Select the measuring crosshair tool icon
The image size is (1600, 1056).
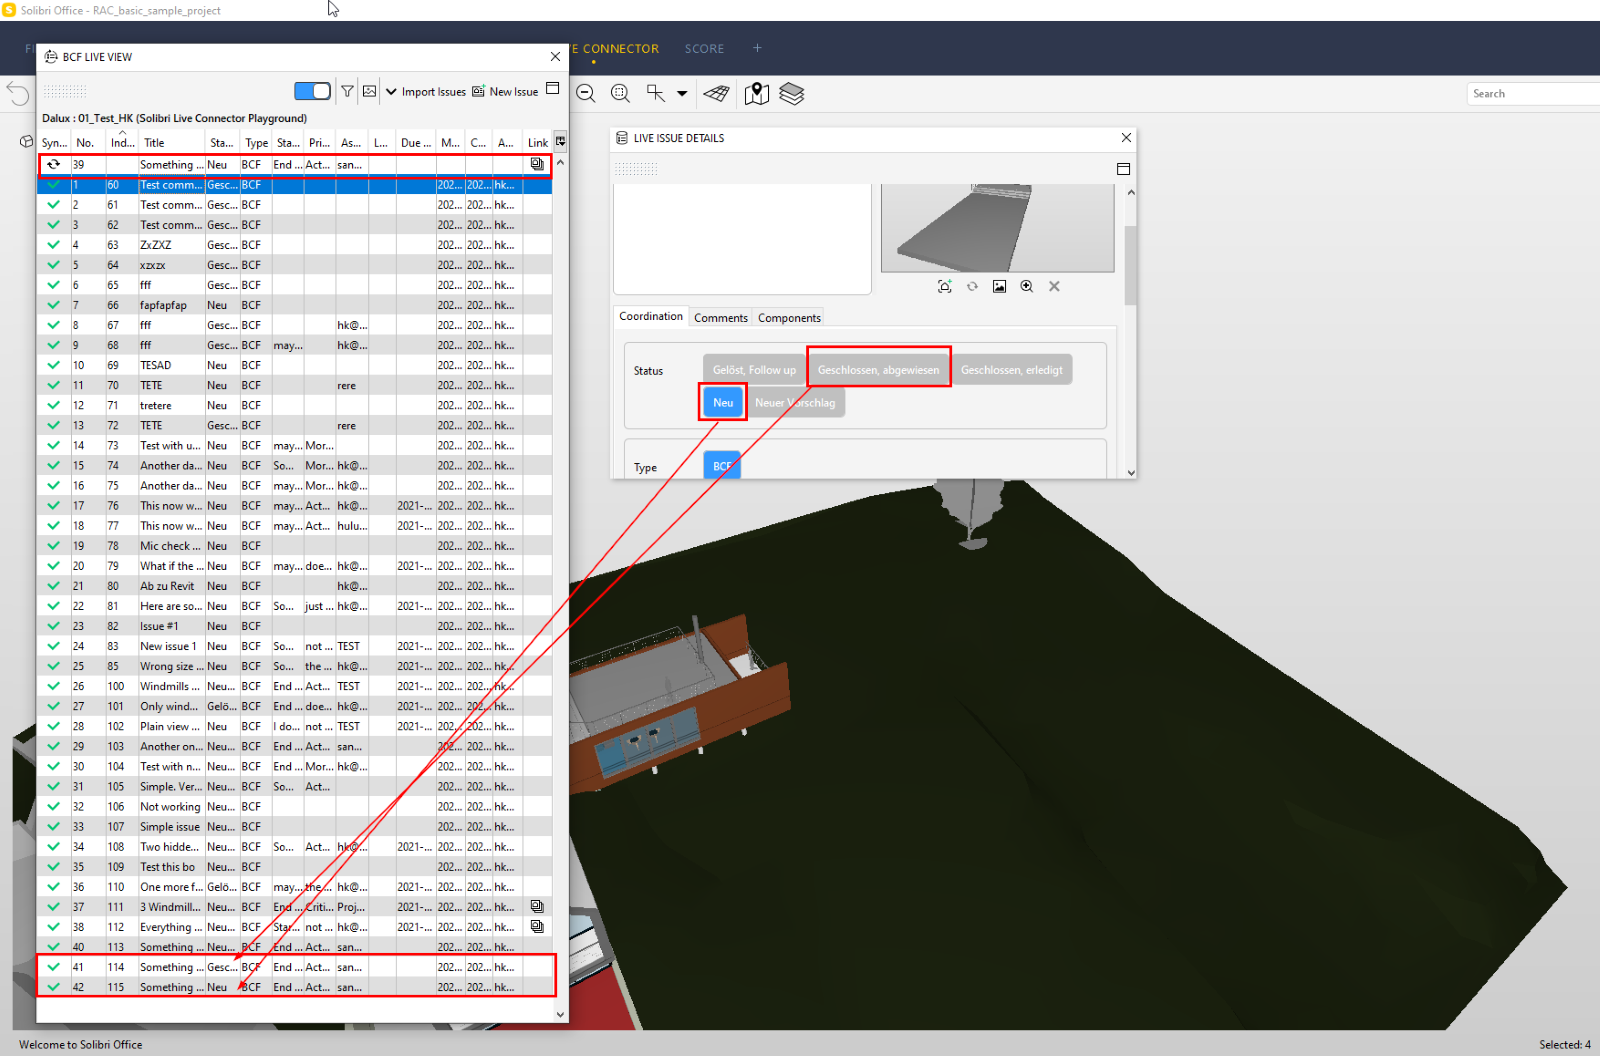(x=656, y=93)
